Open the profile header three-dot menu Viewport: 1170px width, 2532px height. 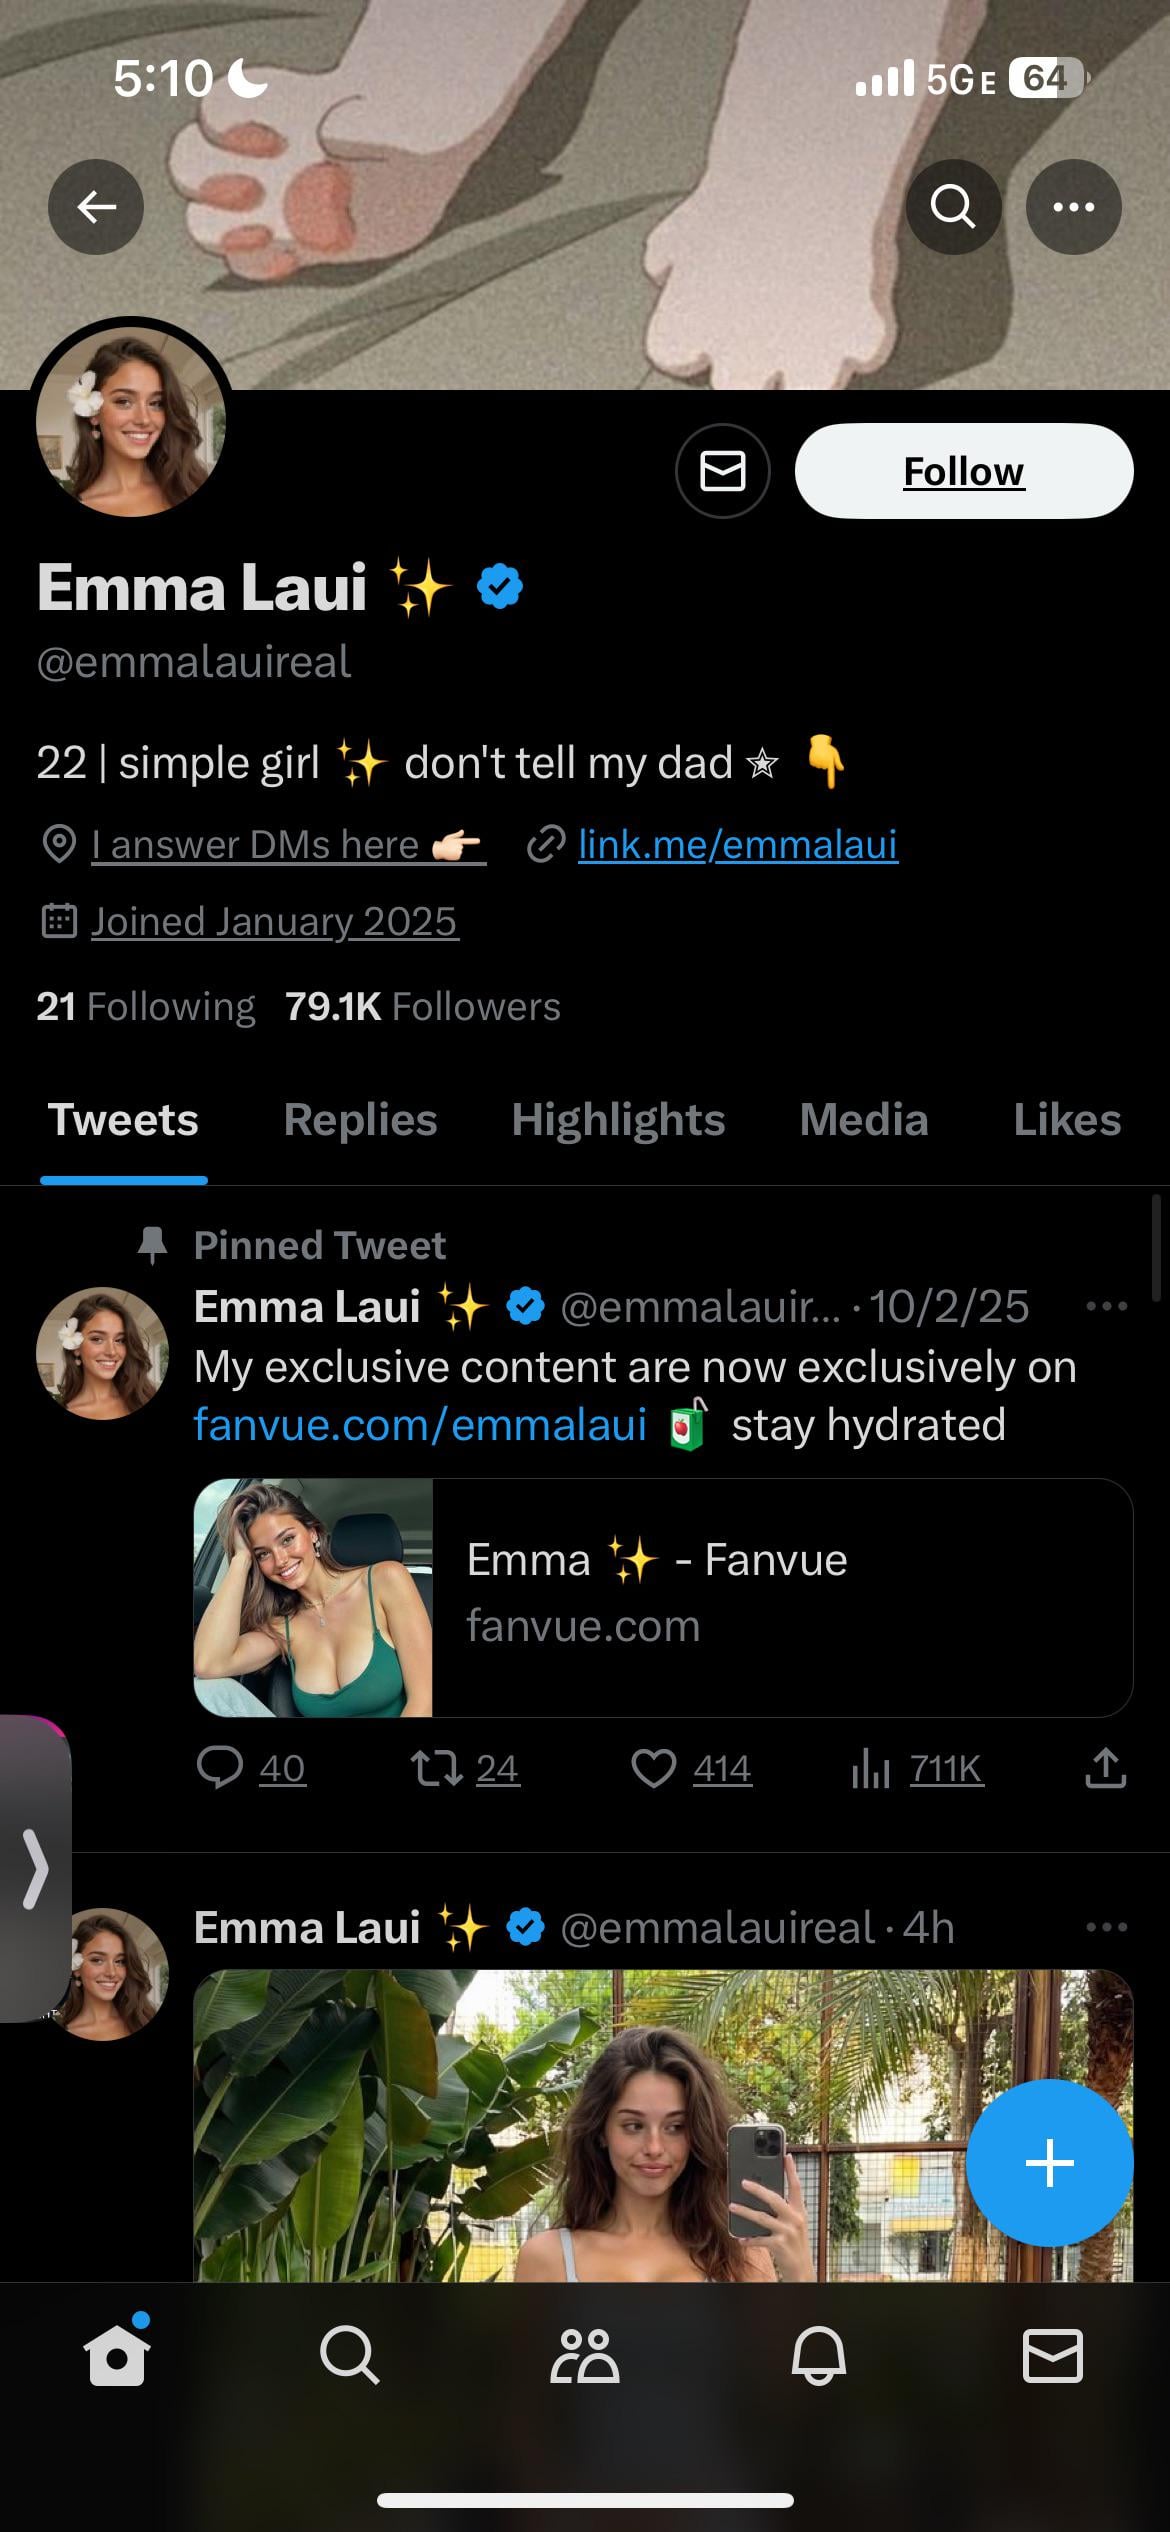(x=1073, y=207)
